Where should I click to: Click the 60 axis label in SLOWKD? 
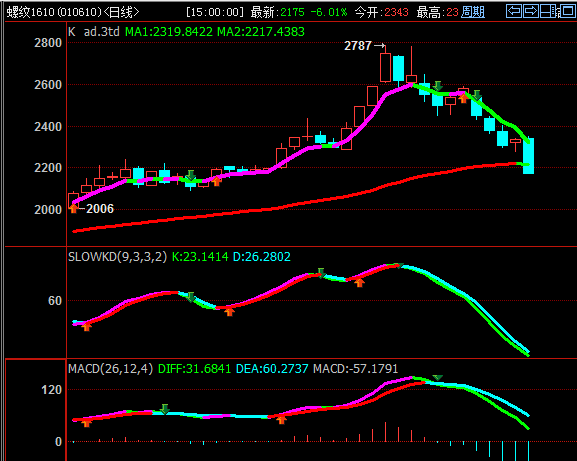55,301
